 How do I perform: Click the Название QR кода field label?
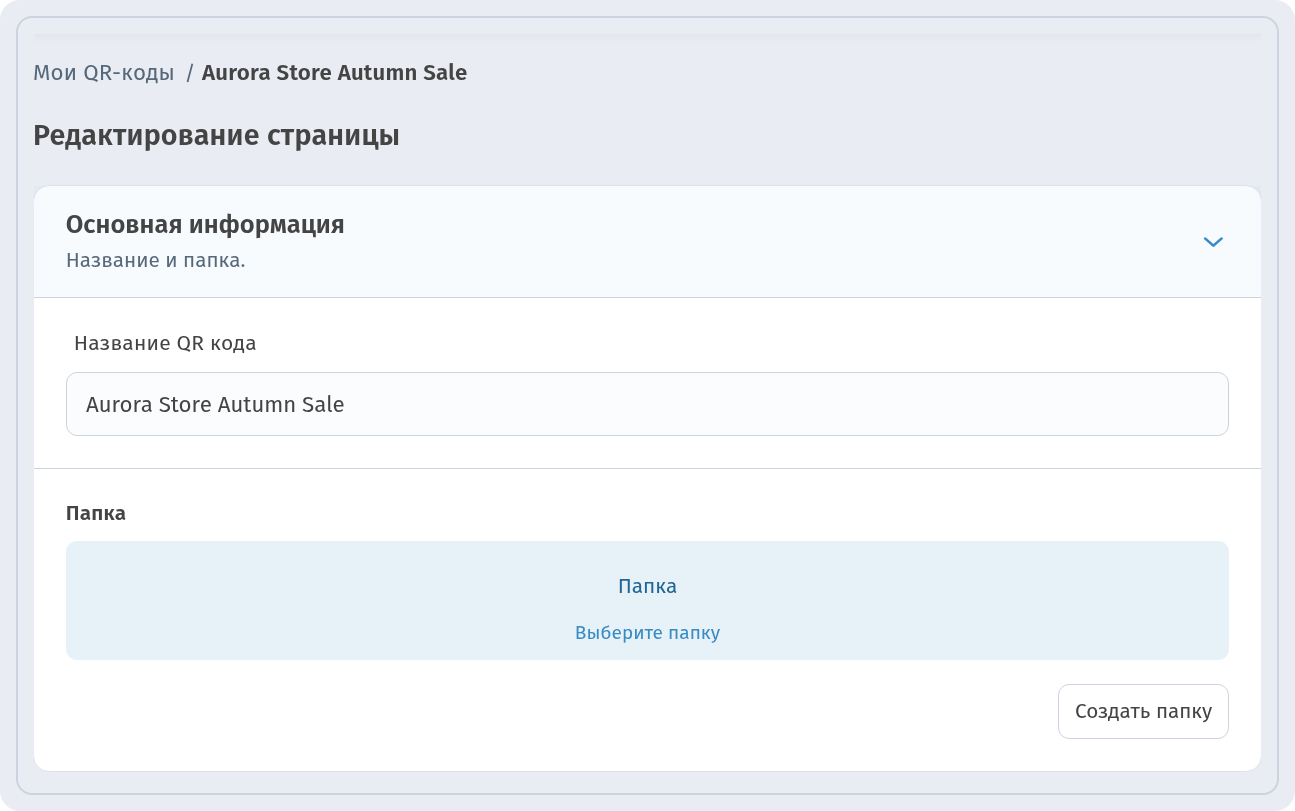[x=166, y=343]
